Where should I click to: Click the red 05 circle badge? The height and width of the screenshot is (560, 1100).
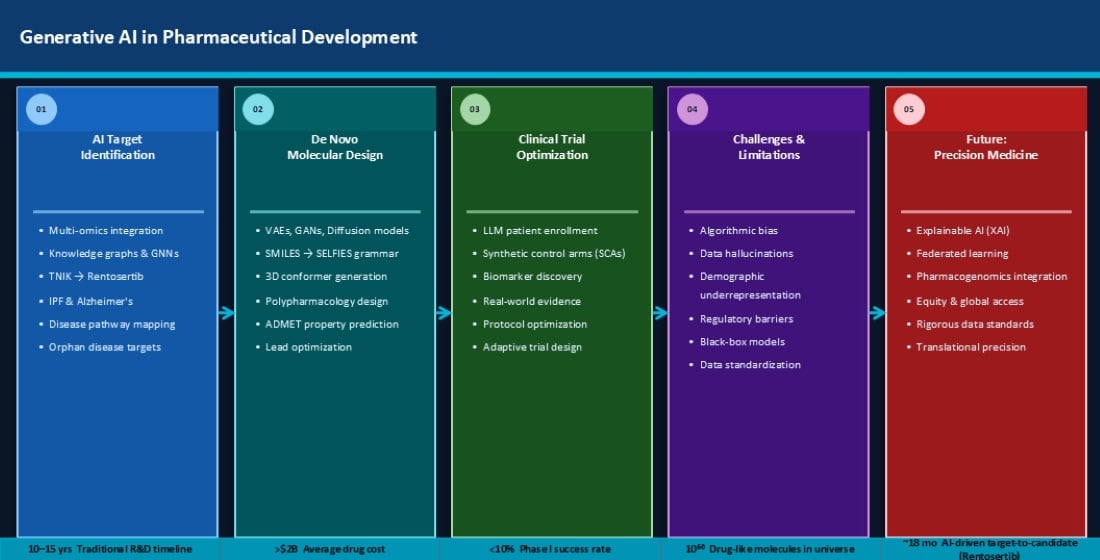tap(909, 109)
